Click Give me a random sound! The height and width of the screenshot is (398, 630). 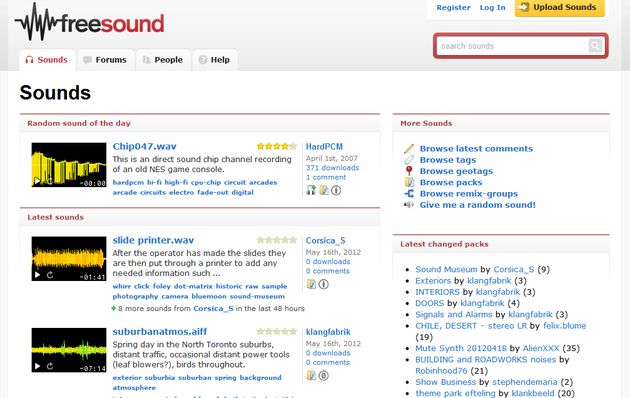tap(477, 205)
